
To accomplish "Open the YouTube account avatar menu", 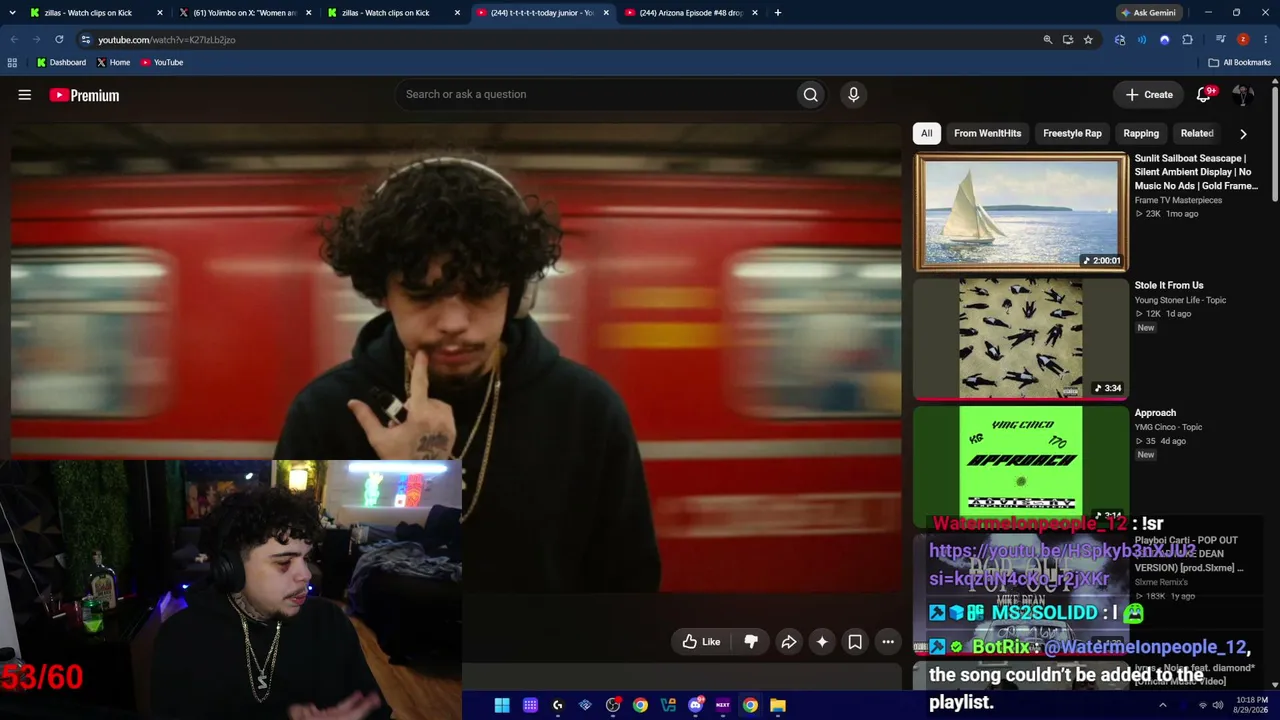I will [1243, 94].
